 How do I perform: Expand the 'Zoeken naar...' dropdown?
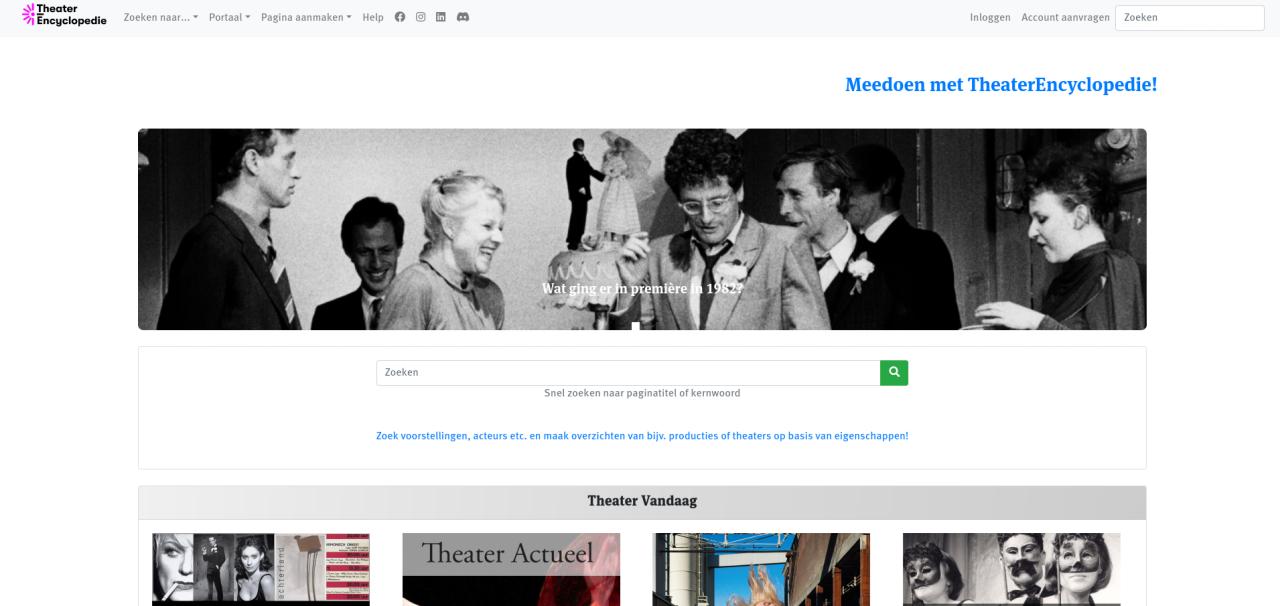(161, 17)
